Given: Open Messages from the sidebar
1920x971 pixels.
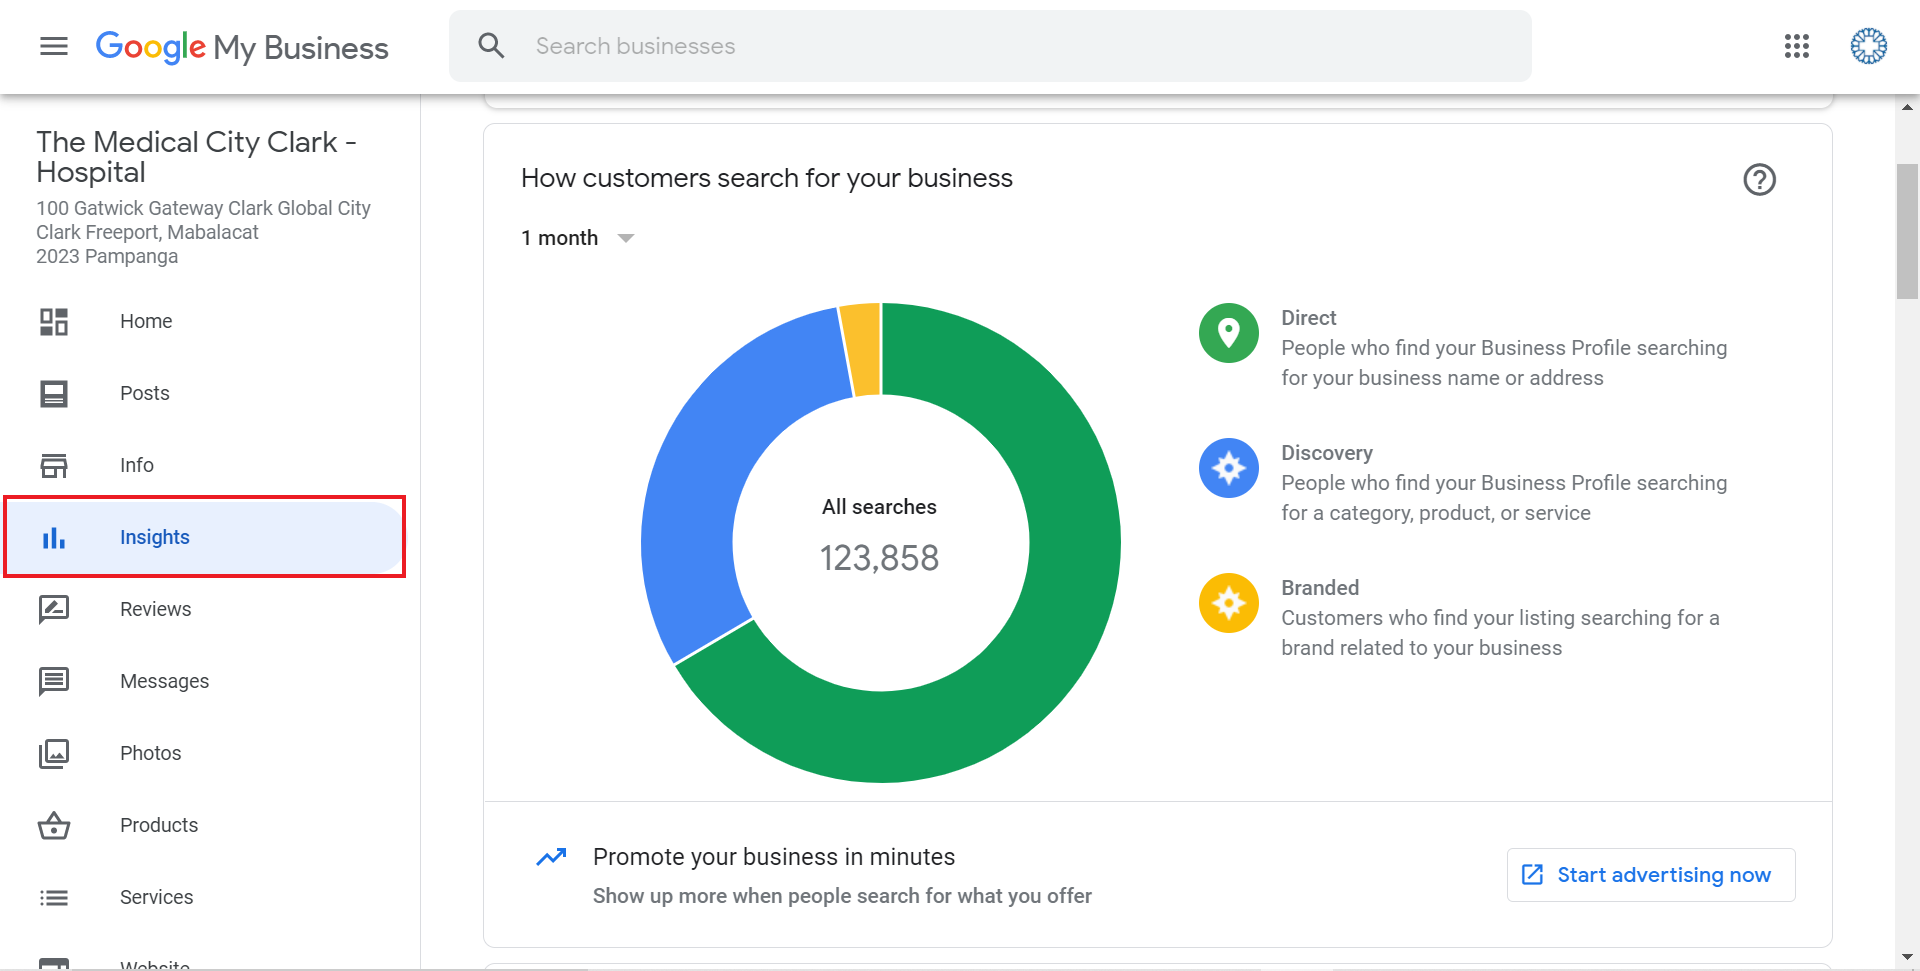Looking at the screenshot, I should tap(164, 681).
